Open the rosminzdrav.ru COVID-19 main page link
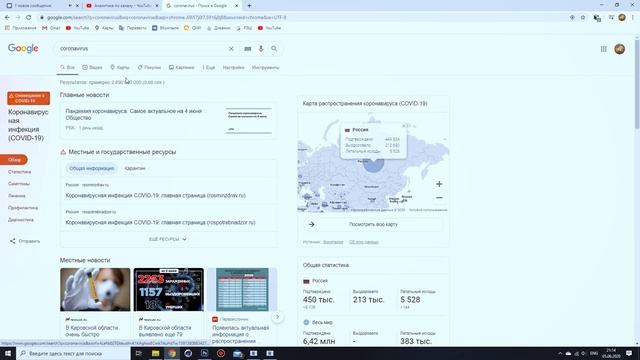This screenshot has width=640, height=360. tap(156, 196)
